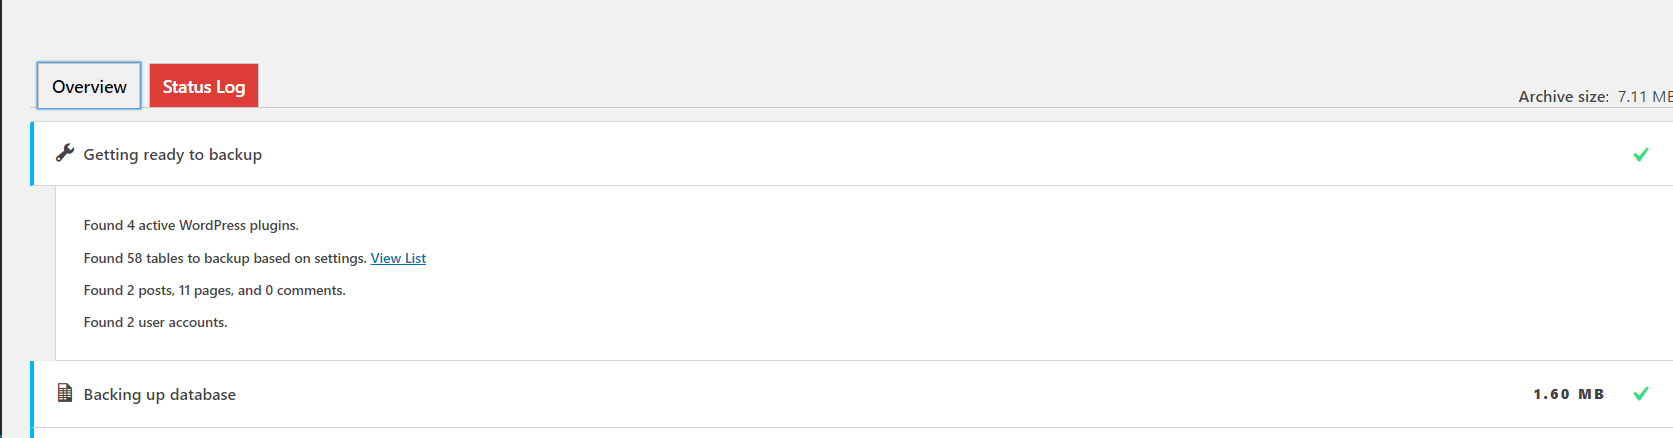1673x438 pixels.
Task: Select the Found 4 active WordPress plugins line
Action: [191, 226]
